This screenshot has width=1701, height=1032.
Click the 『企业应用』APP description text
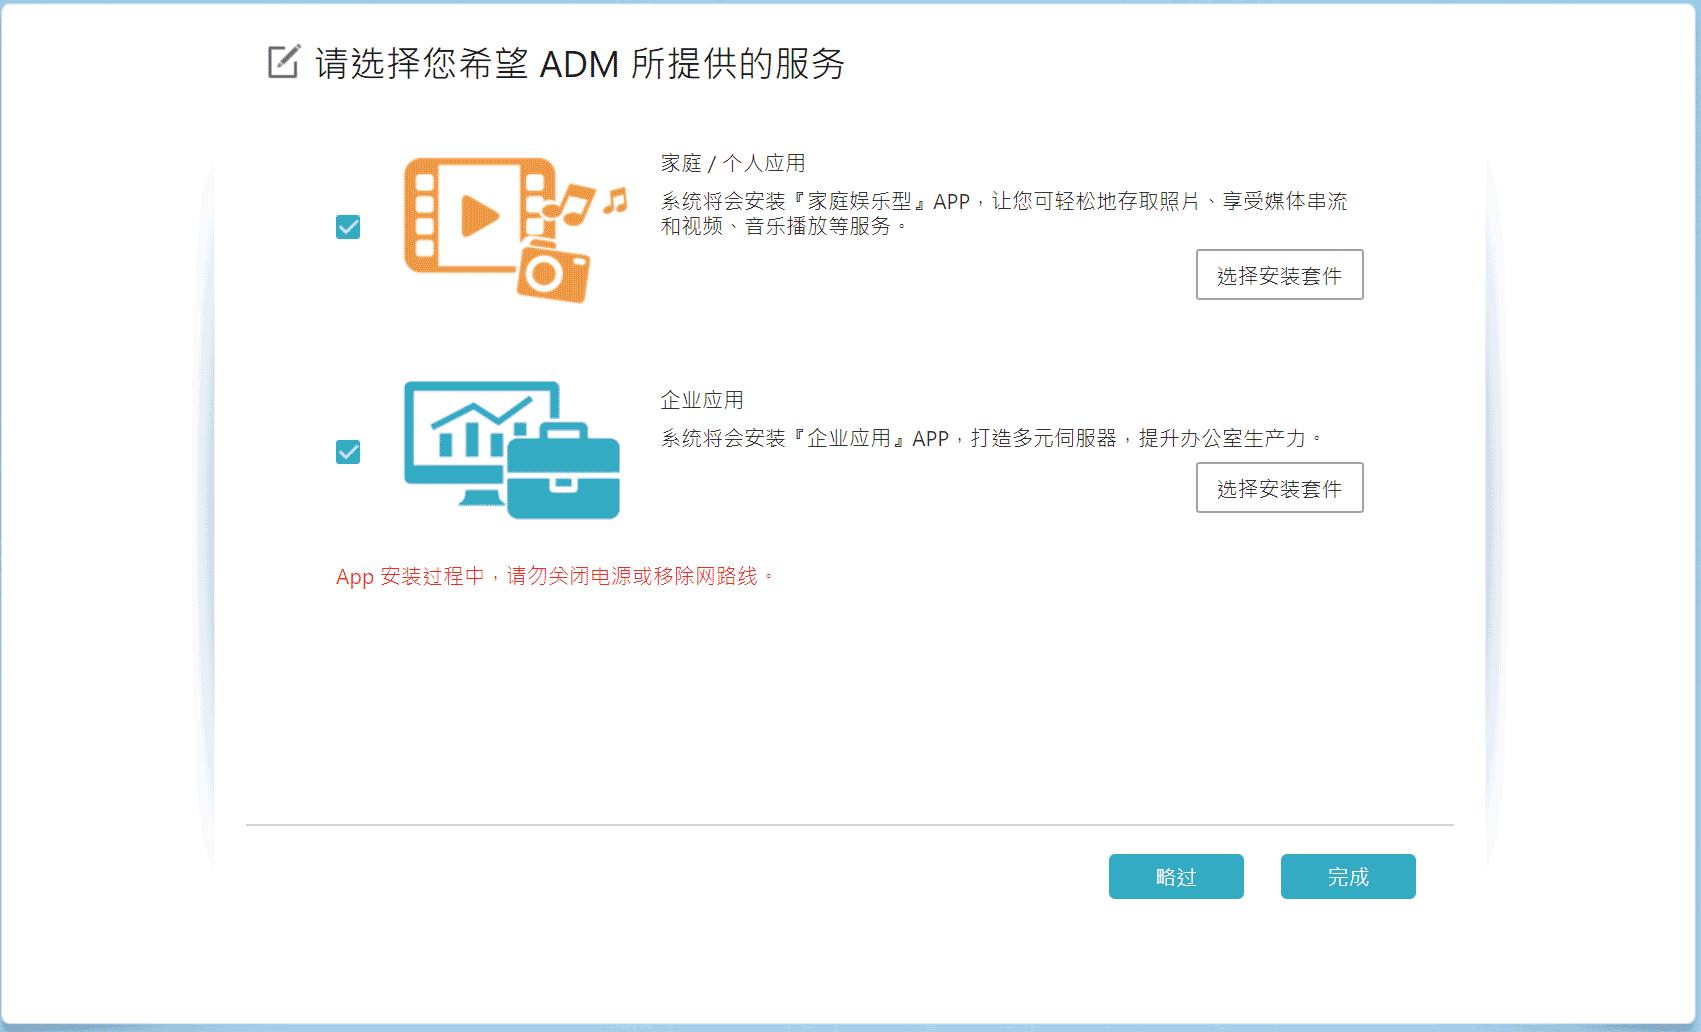[992, 438]
